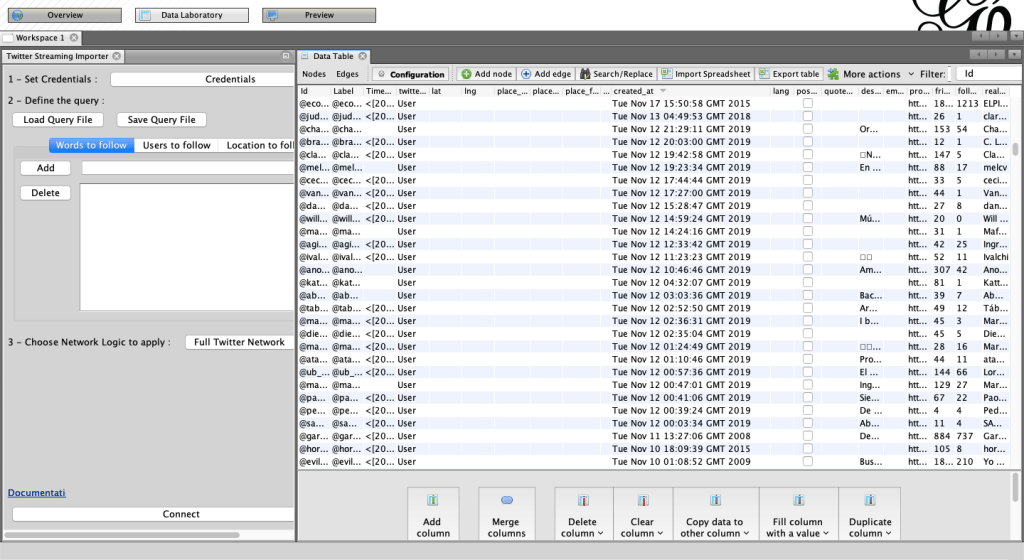Image resolution: width=1024 pixels, height=560 pixels.
Task: Open Search/Replace binoculars icon
Action: tap(585, 74)
